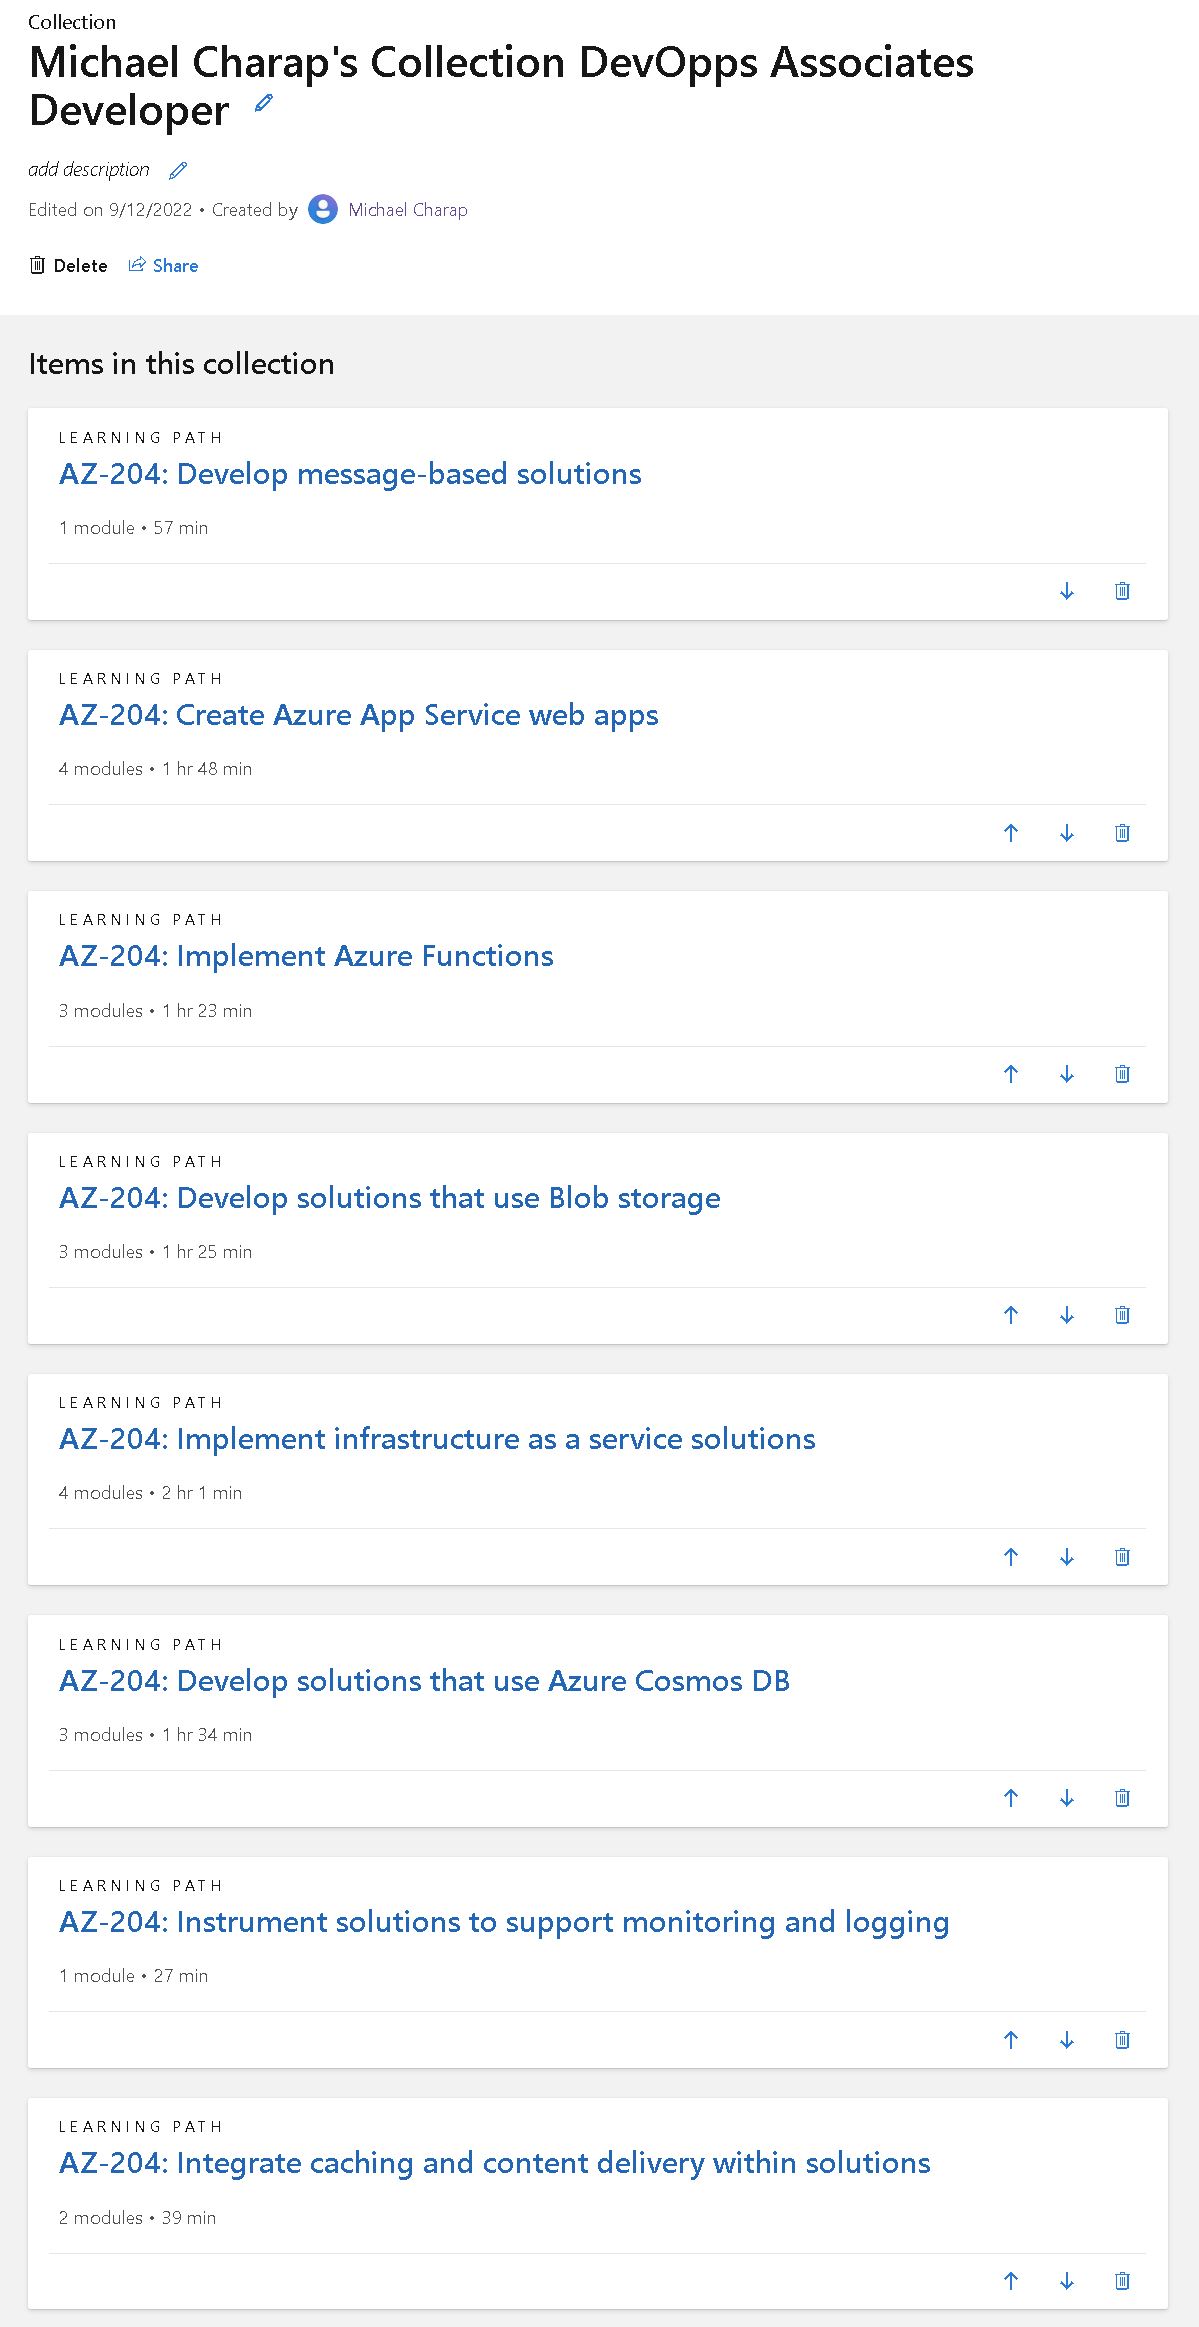
Task: Open AZ-204: Create Azure App Service web apps
Action: coord(358,715)
